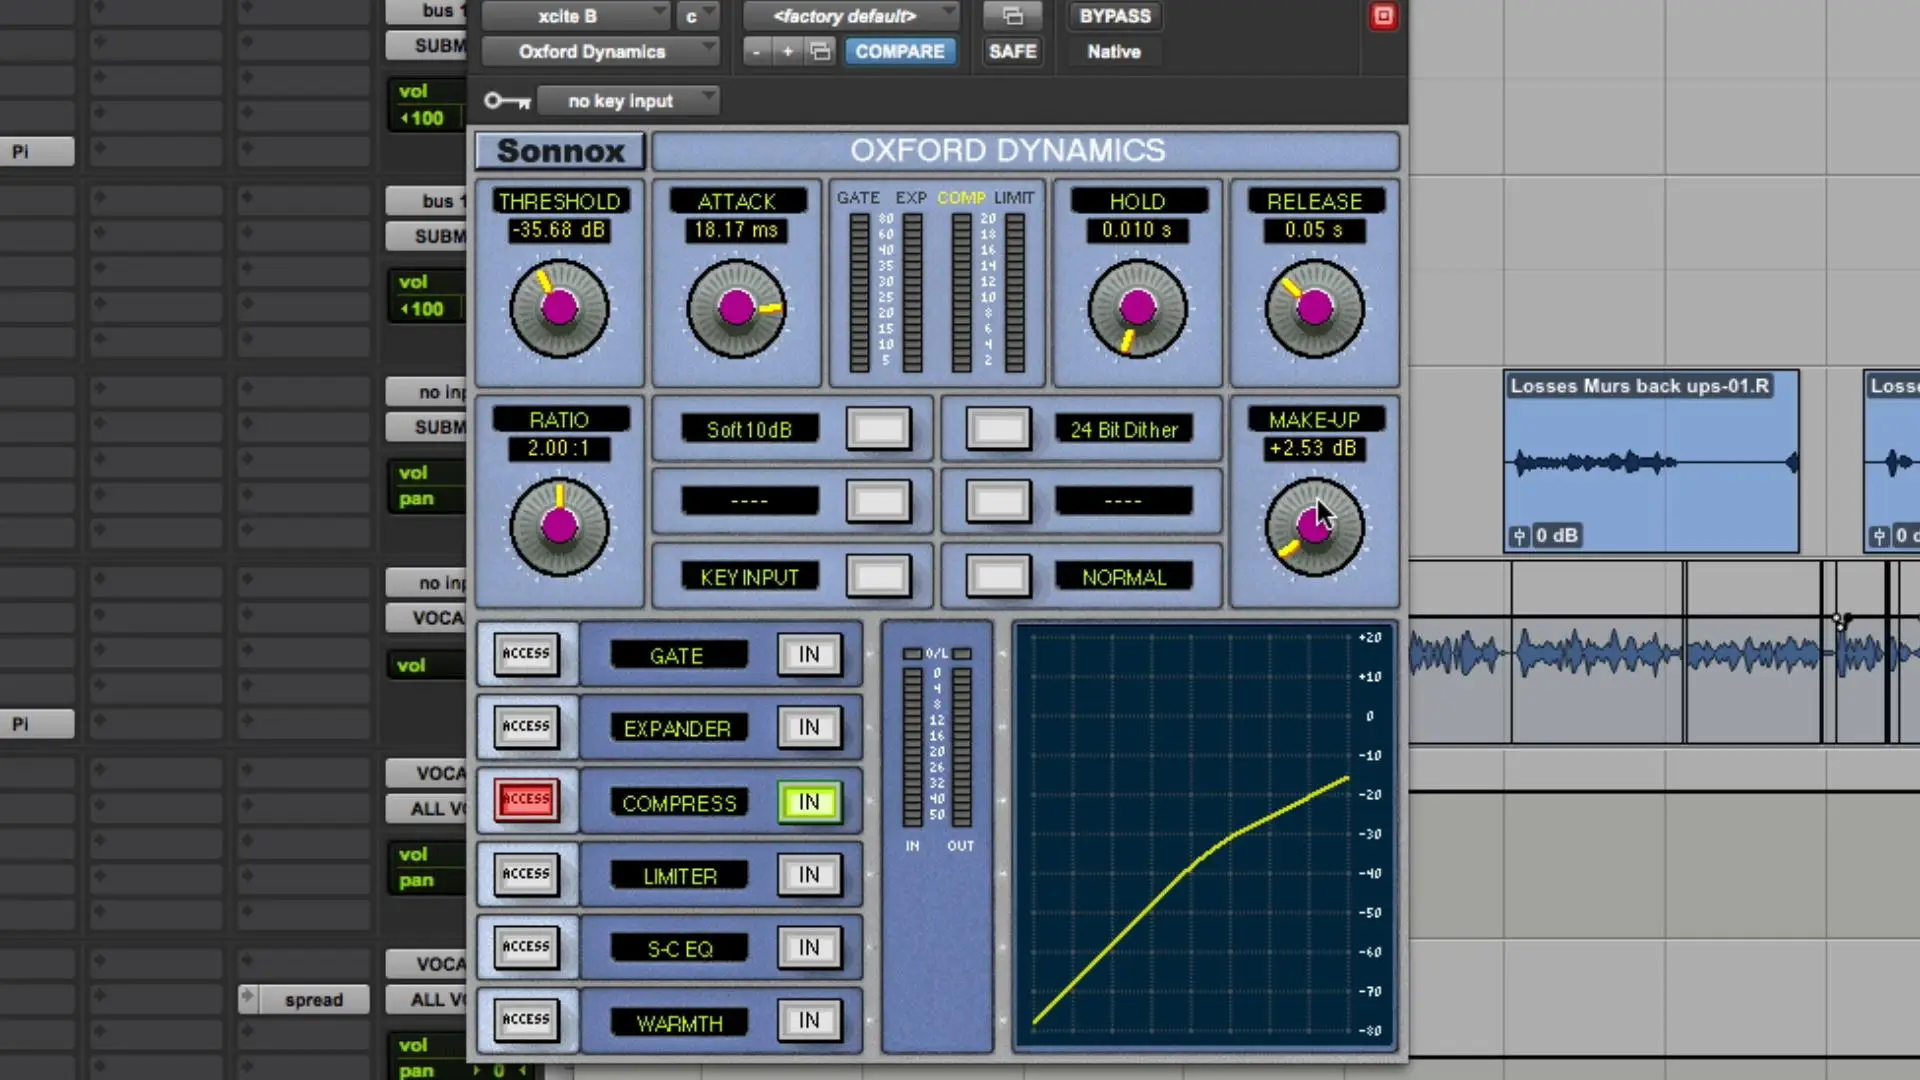
Task: Click the previous preset minus button
Action: point(757,52)
